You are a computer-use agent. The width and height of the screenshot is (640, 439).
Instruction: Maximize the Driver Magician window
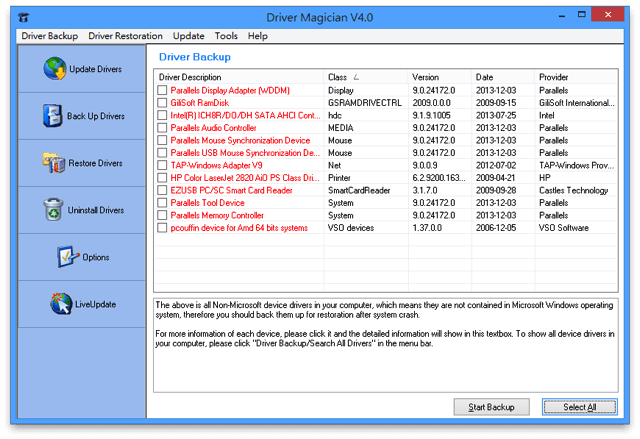coord(582,15)
